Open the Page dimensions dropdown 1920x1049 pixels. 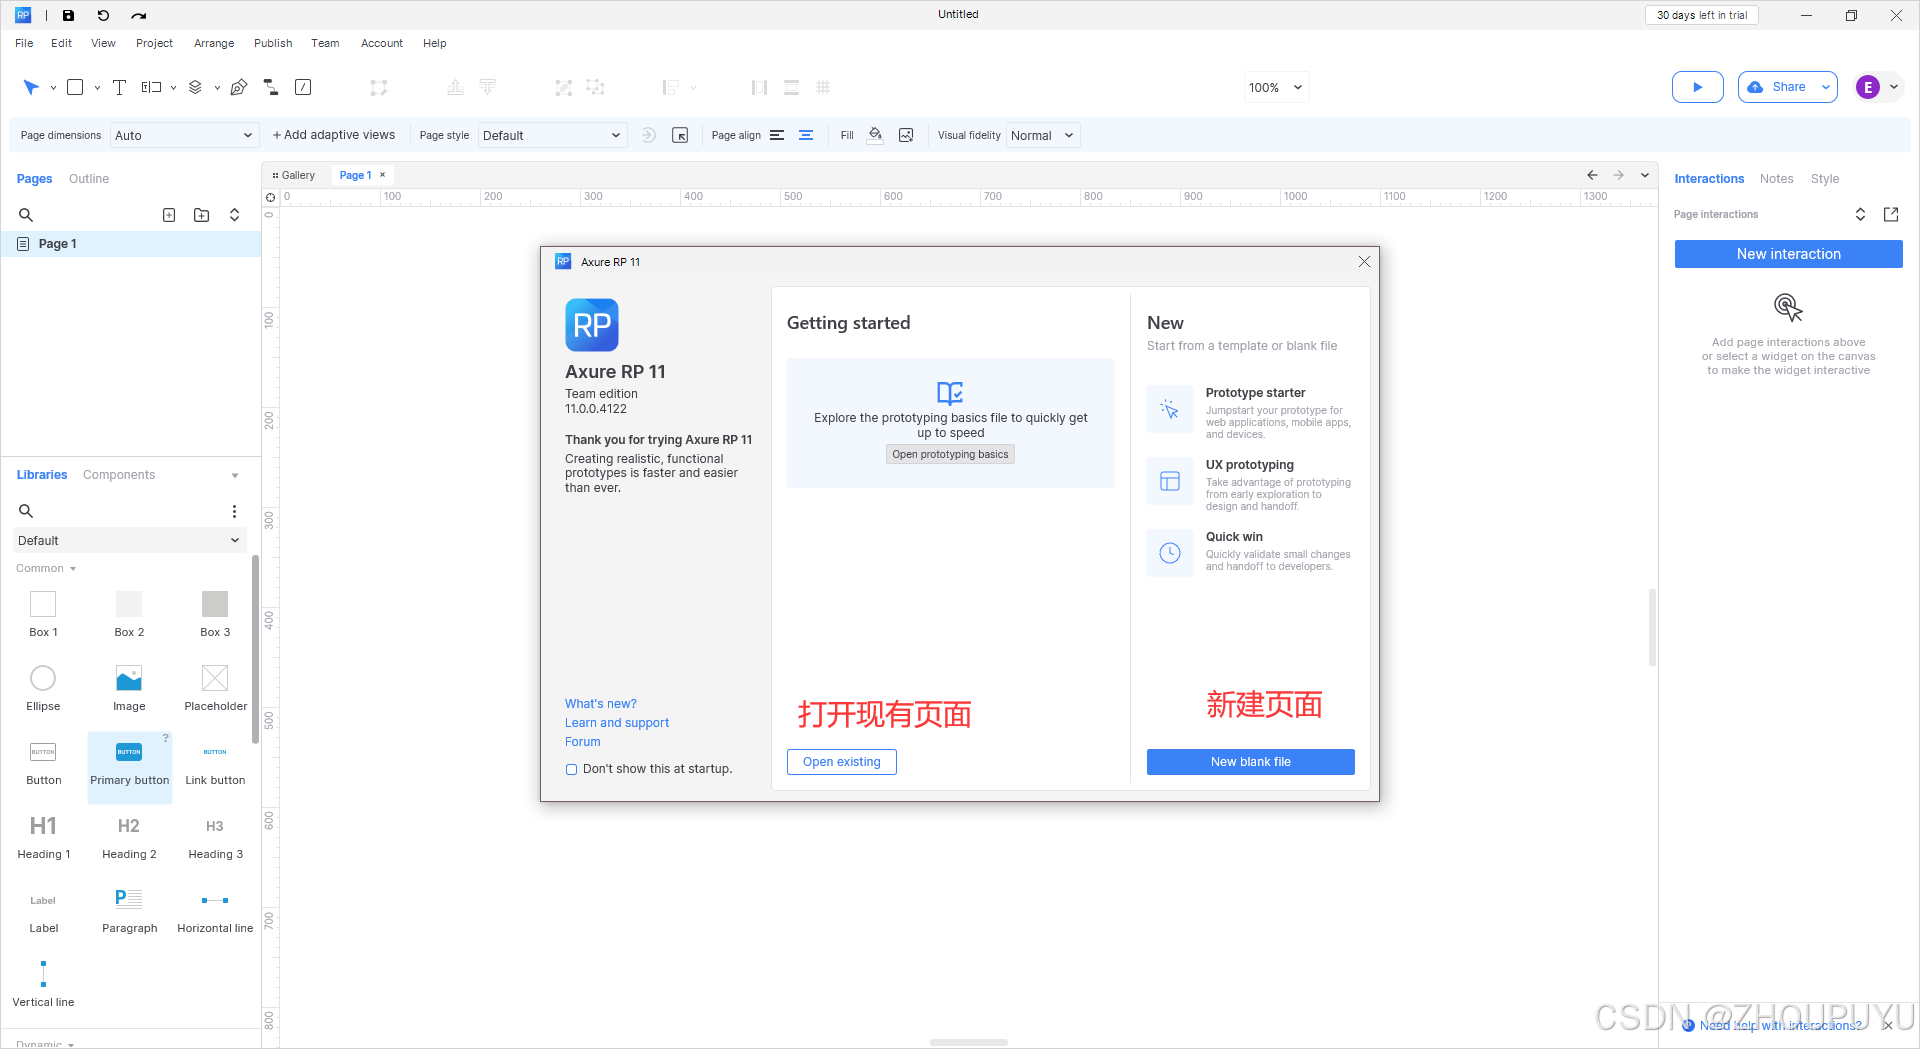(x=183, y=135)
